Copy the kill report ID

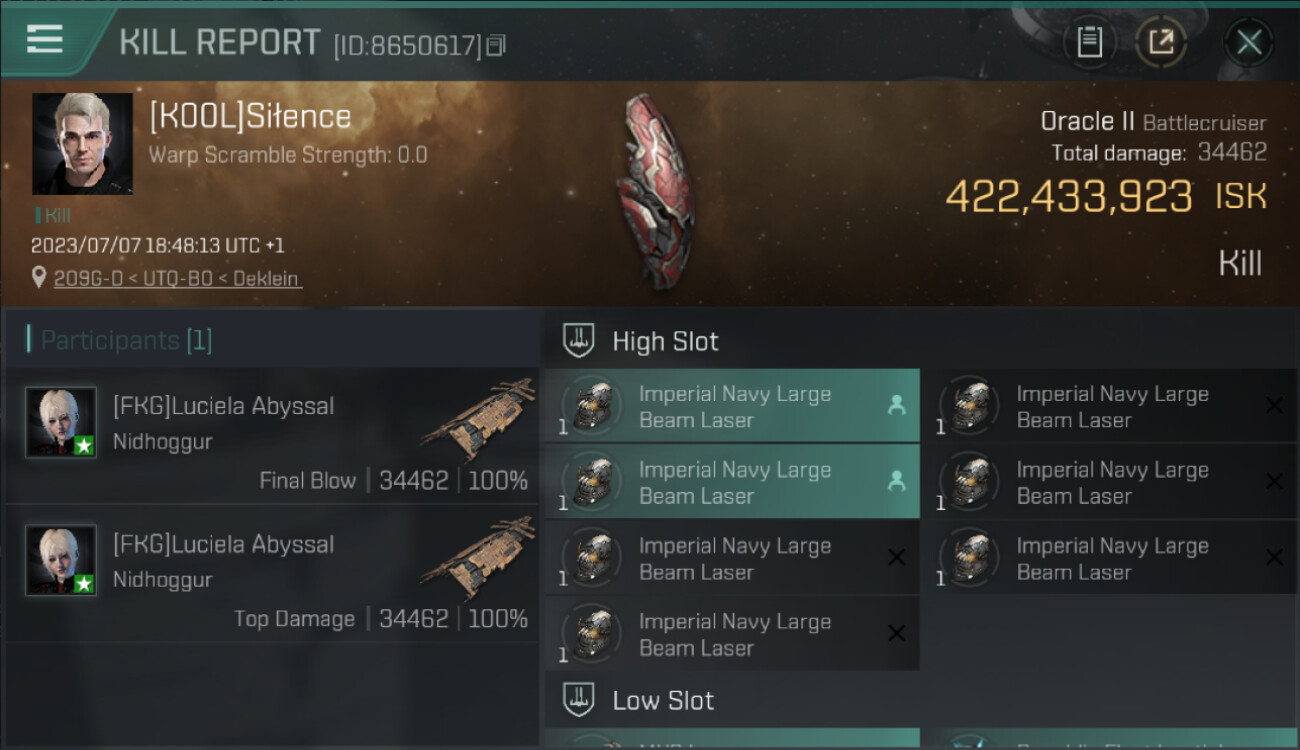click(497, 45)
